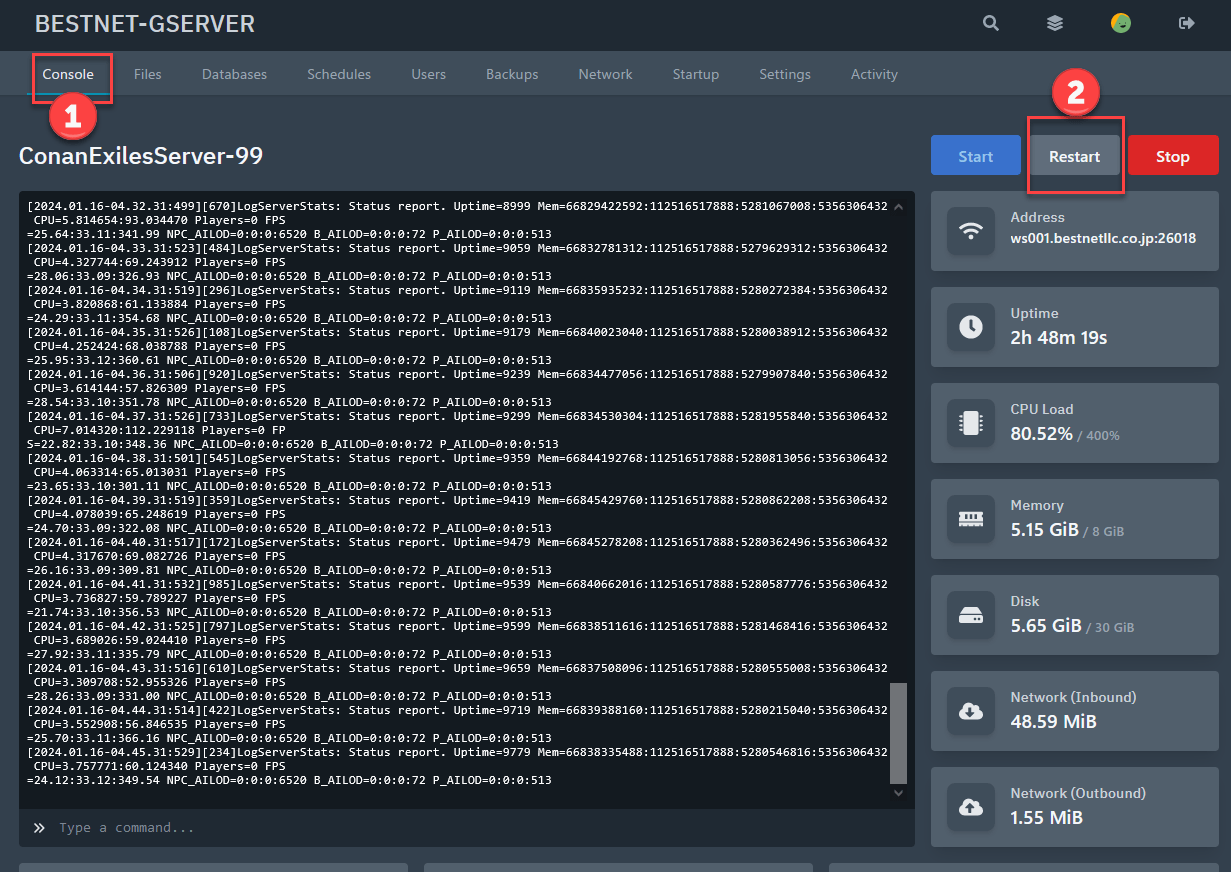Stop the server with red Stop button
Viewport: 1231px width, 872px height.
(x=1173, y=156)
